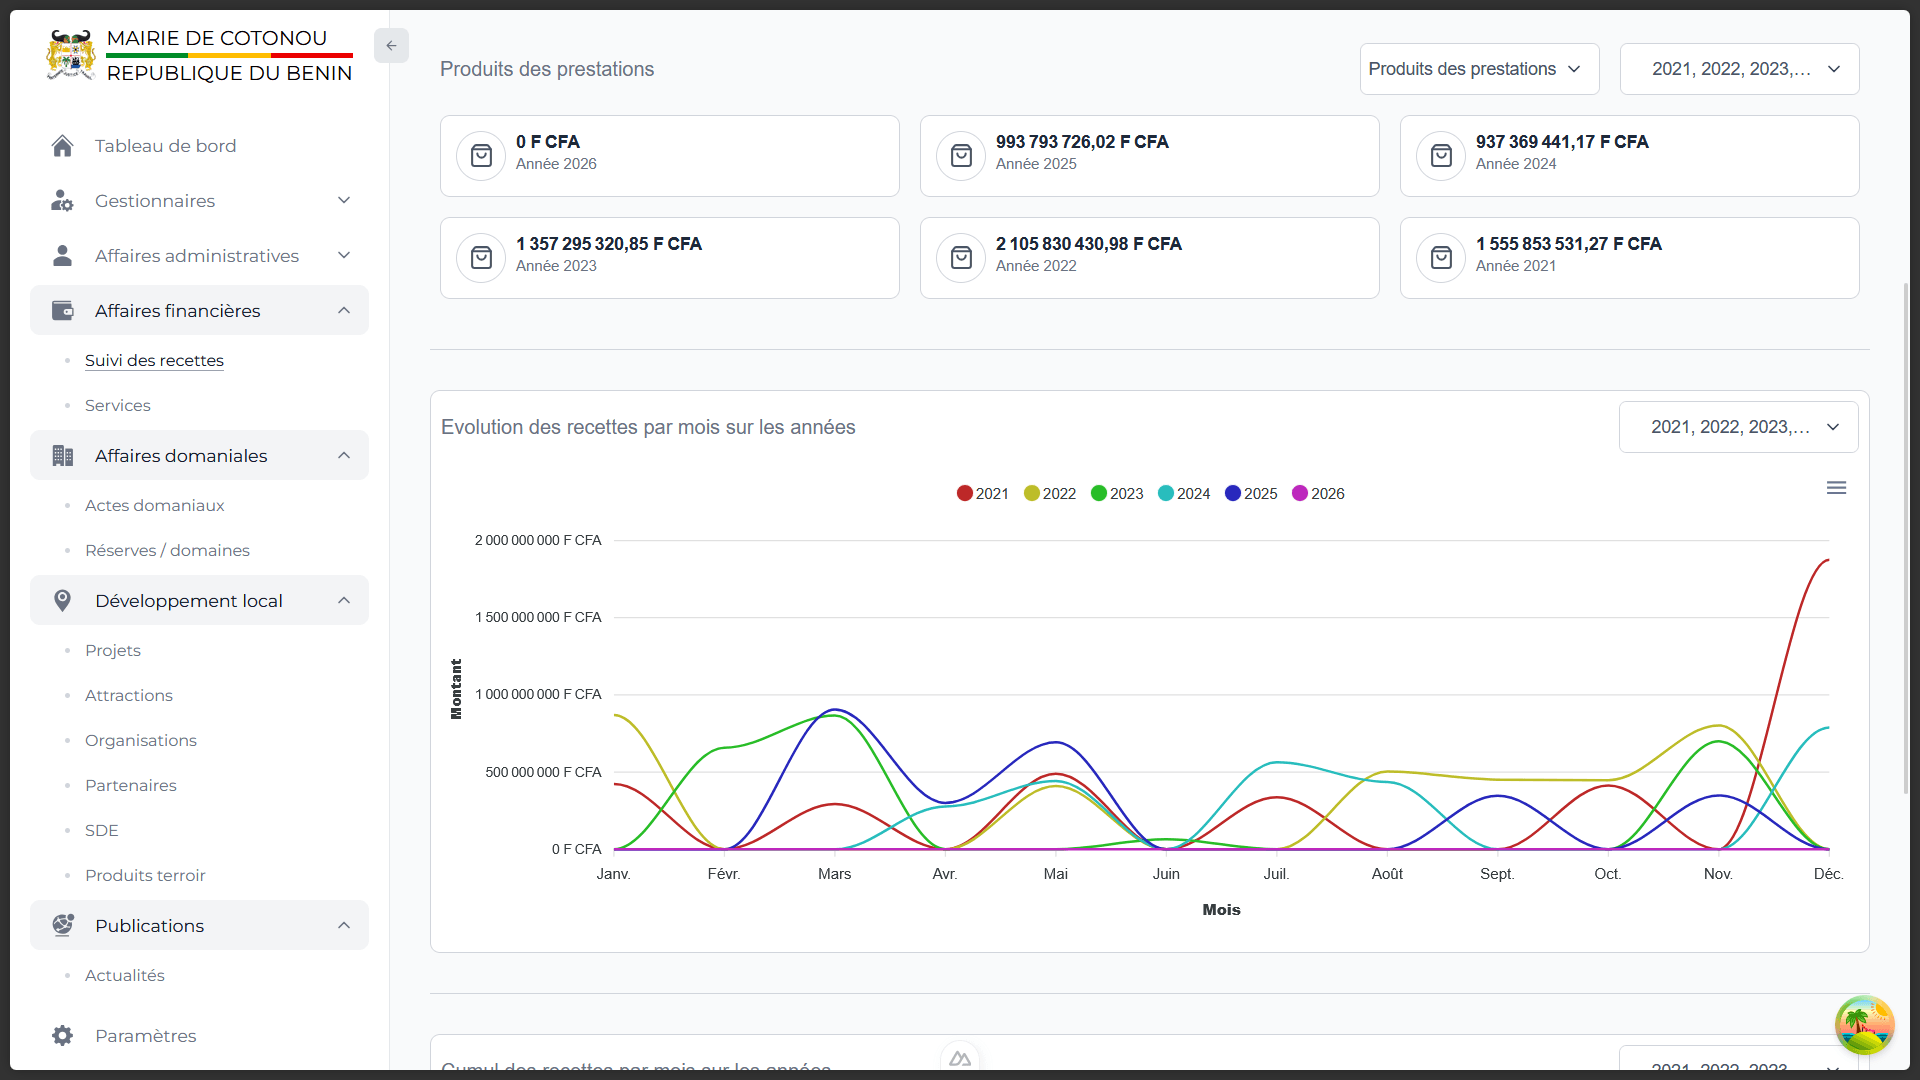The width and height of the screenshot is (1920, 1080).
Task: Click the Tableau de bord home icon
Action: tap(62, 145)
